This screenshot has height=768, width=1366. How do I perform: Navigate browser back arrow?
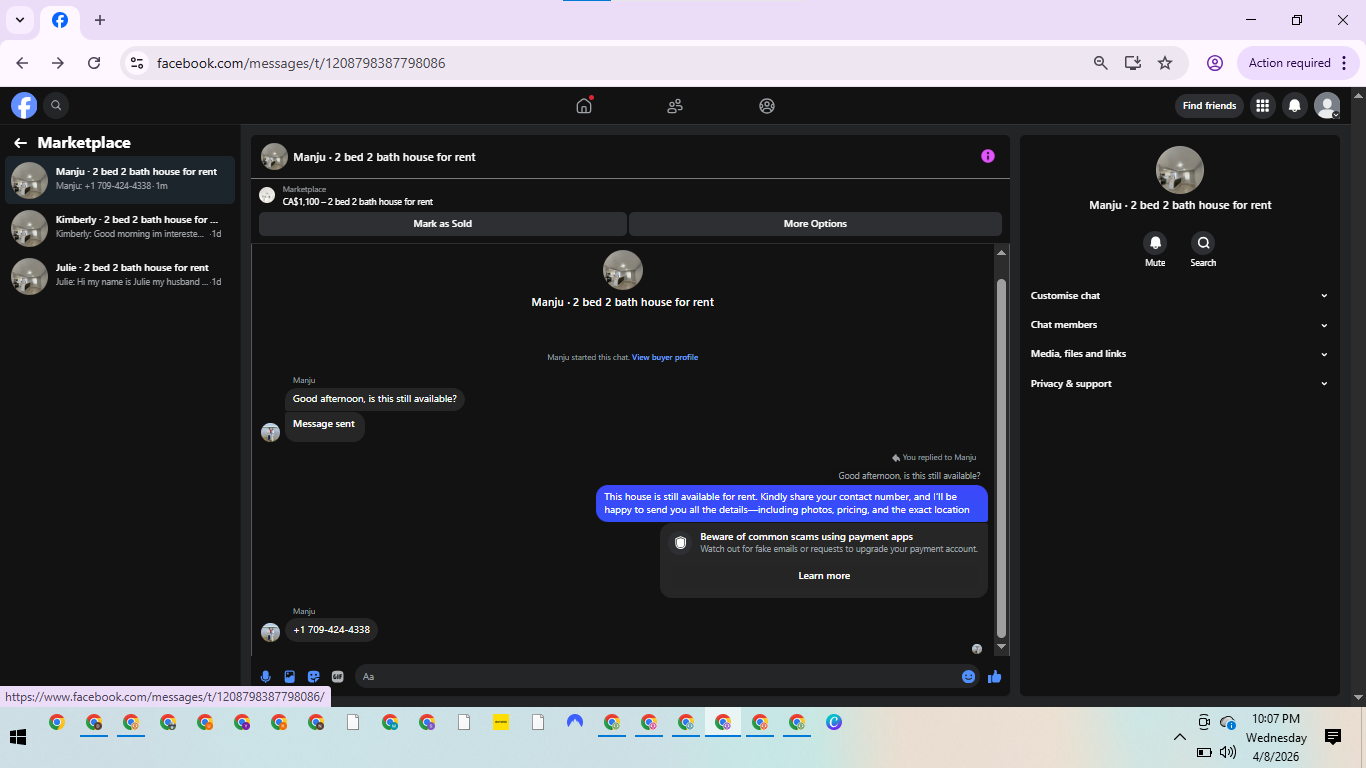pyautogui.click(x=22, y=63)
